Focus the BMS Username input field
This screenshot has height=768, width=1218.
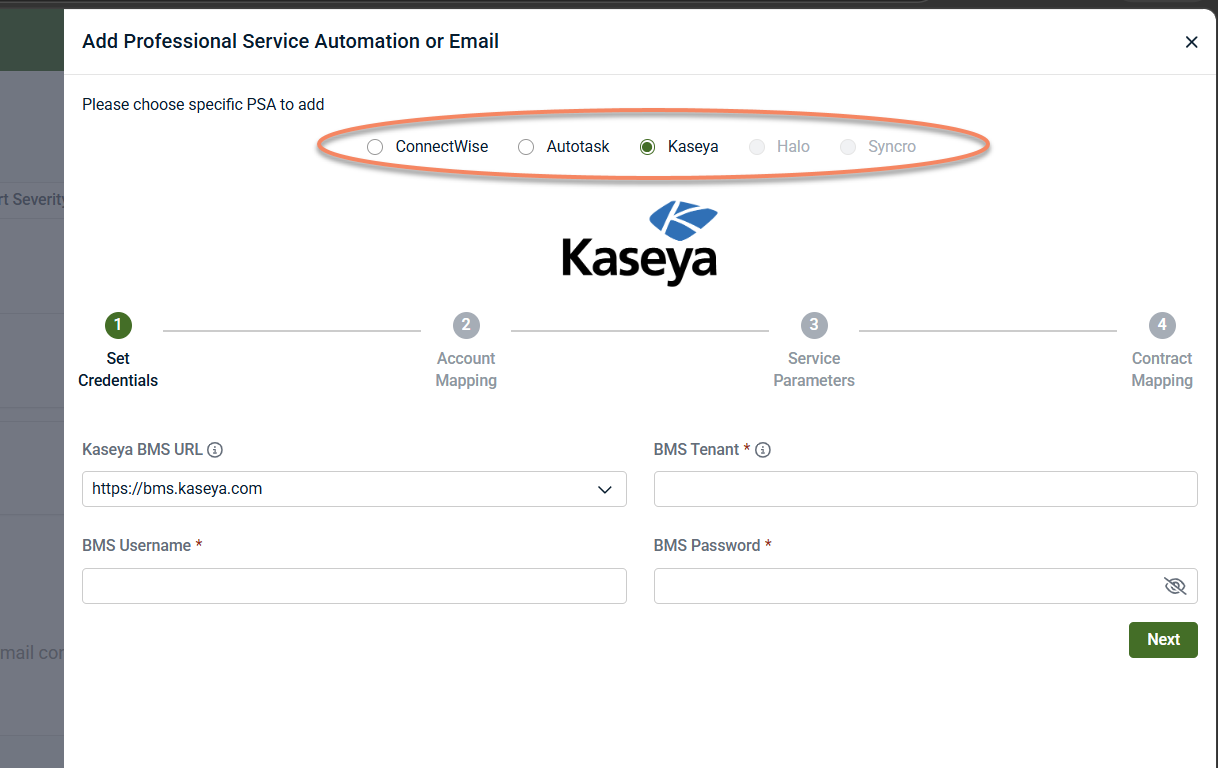tap(354, 586)
